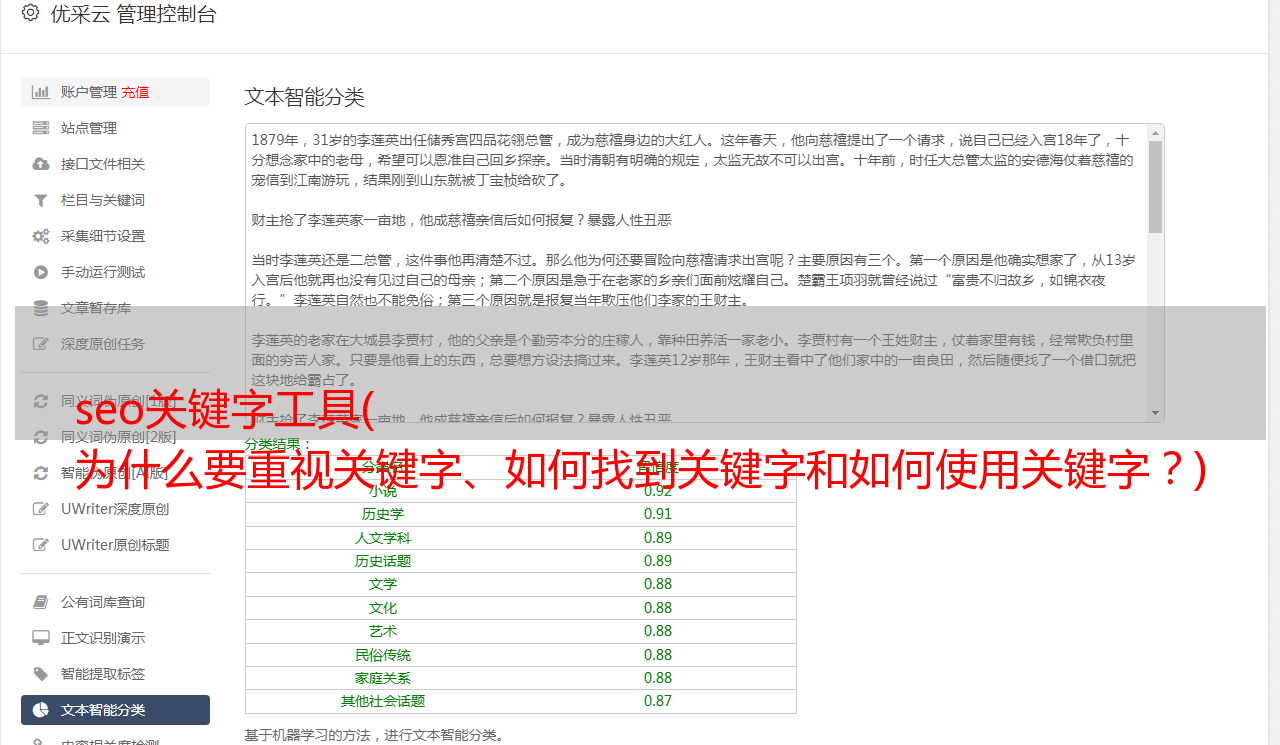Select the tag icon for 智能提取标签
This screenshot has height=745, width=1280.
point(39,673)
